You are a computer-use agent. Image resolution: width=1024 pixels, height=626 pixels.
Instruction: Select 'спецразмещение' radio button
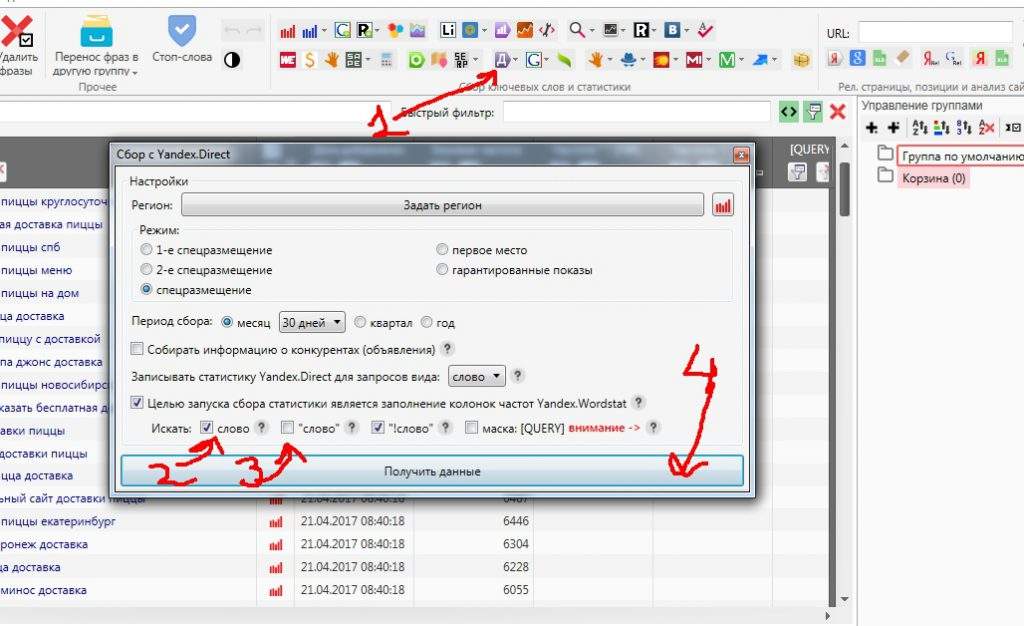coord(146,289)
